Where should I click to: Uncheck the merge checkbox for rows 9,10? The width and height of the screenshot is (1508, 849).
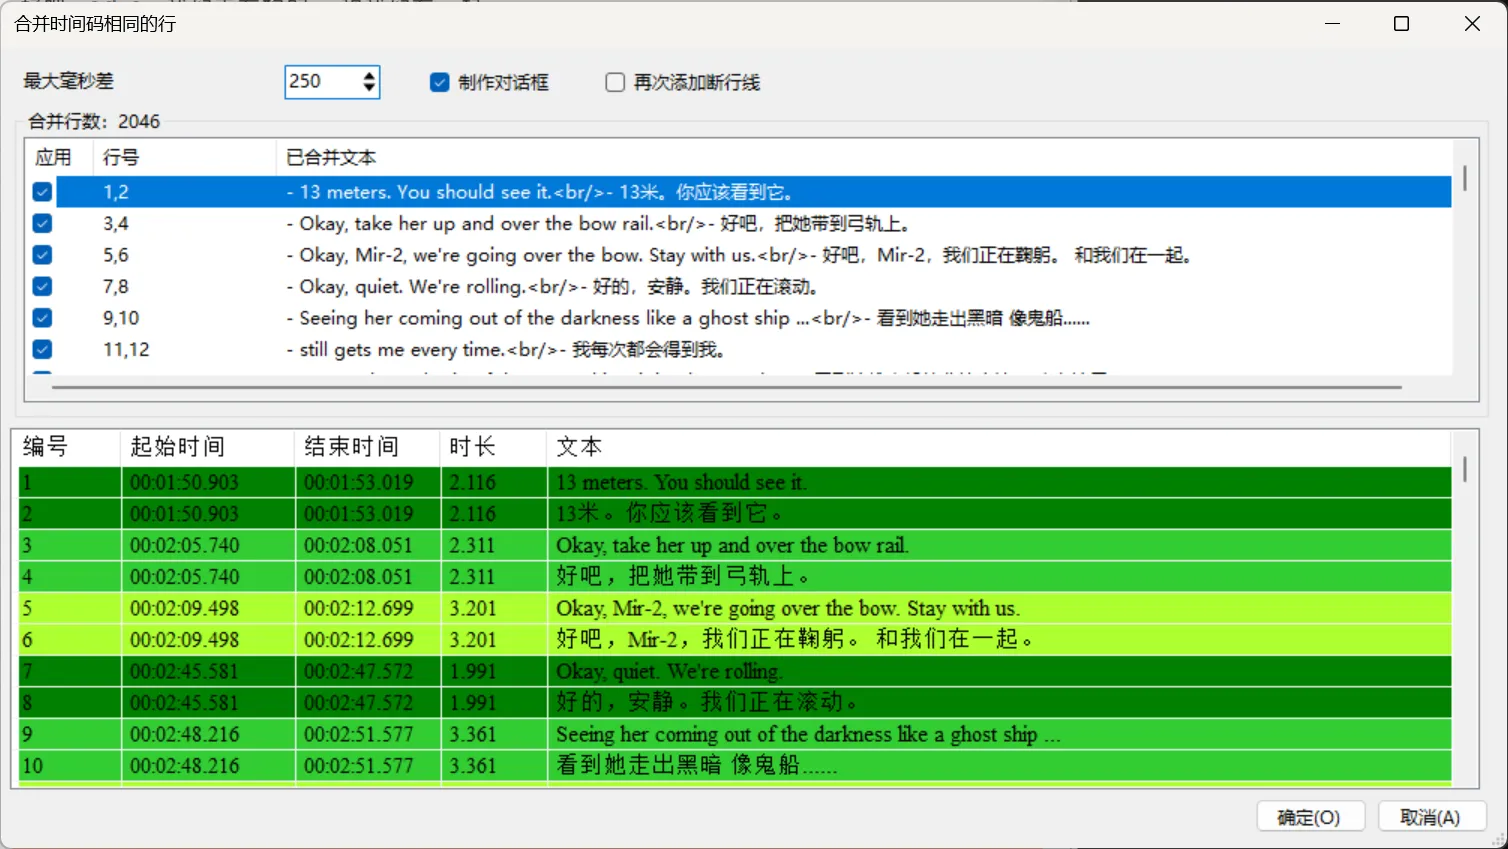(41, 317)
